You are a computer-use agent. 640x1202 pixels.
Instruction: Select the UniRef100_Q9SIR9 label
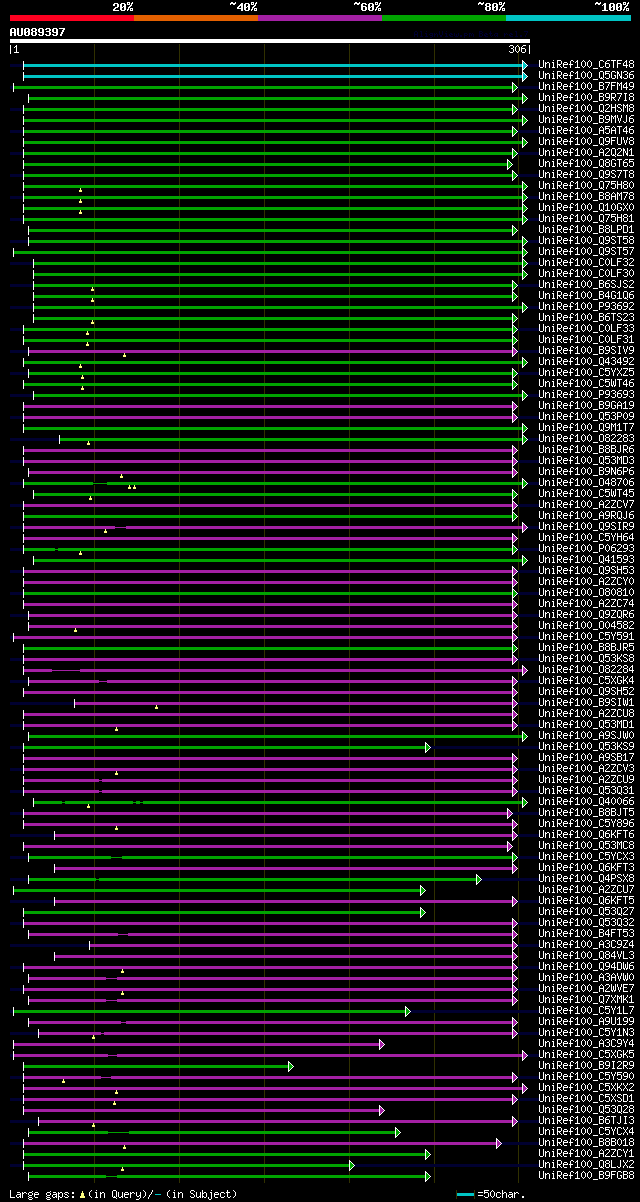point(586,526)
